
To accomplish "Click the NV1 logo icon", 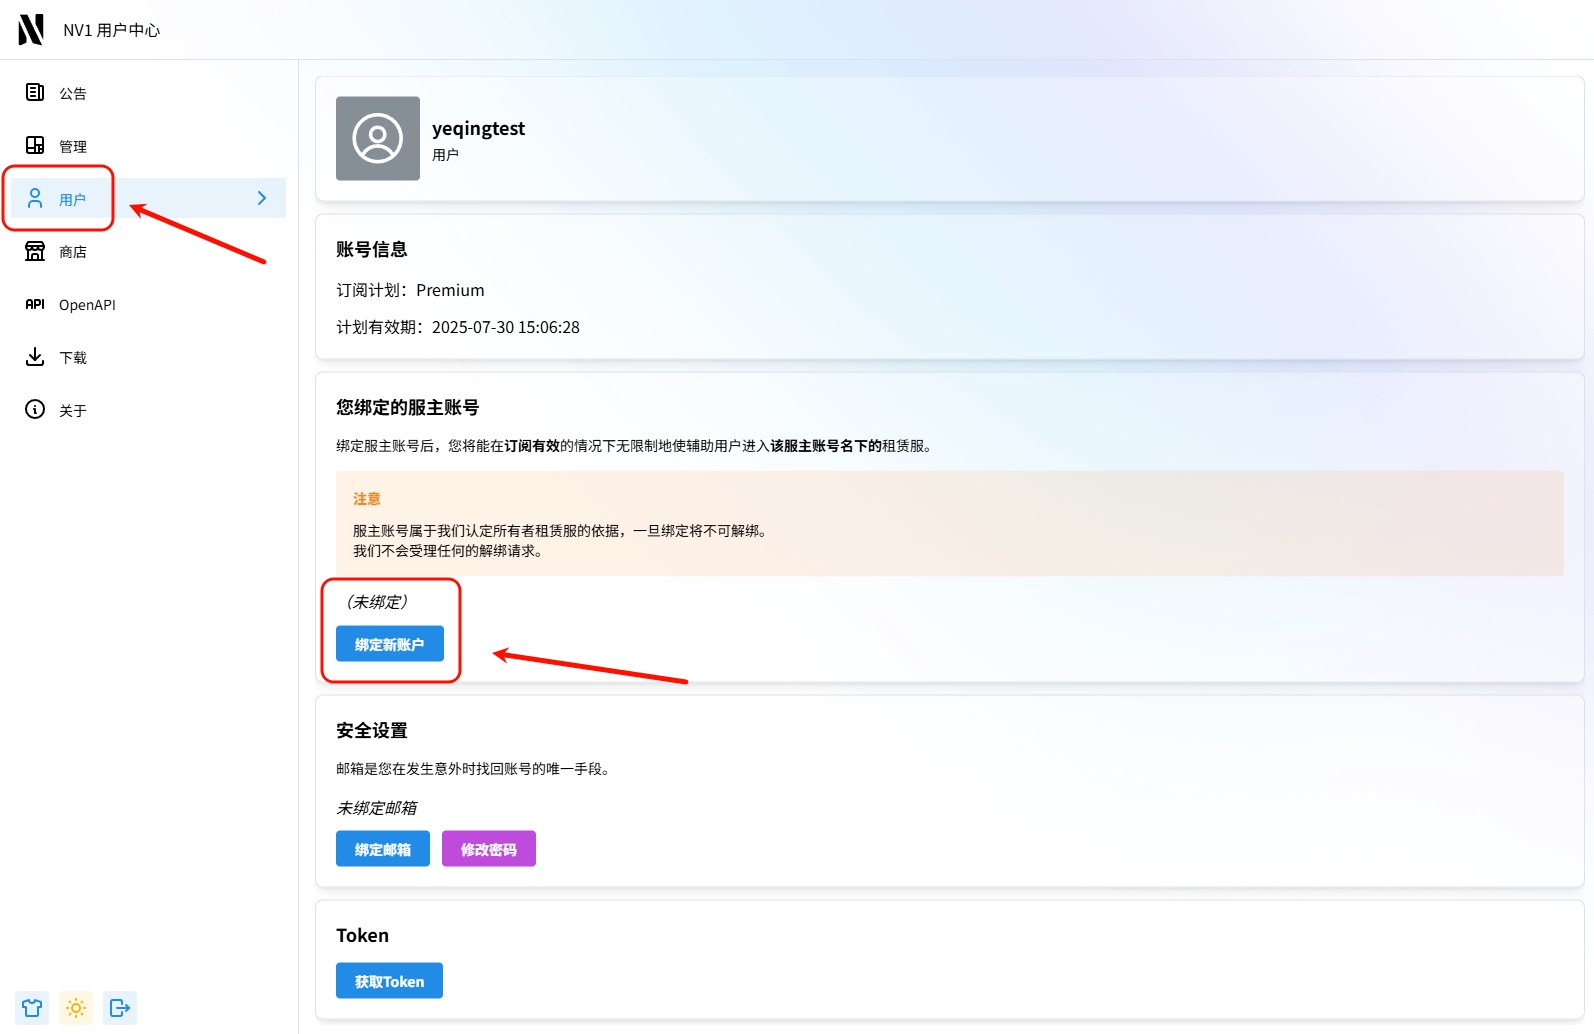I will coord(31,30).
